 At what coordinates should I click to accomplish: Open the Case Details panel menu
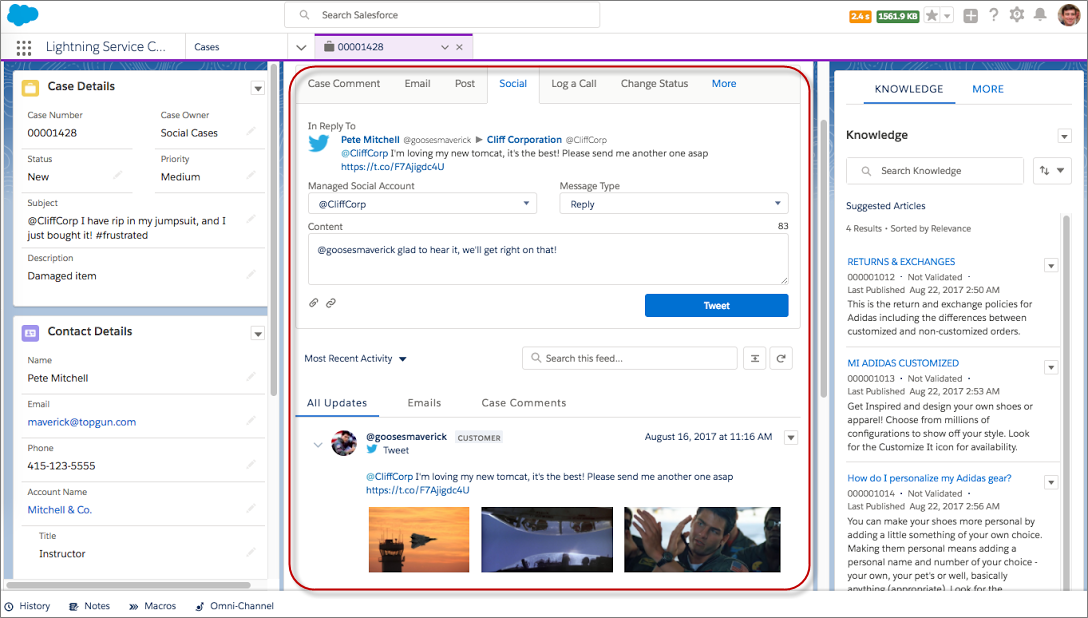pyautogui.click(x=258, y=88)
